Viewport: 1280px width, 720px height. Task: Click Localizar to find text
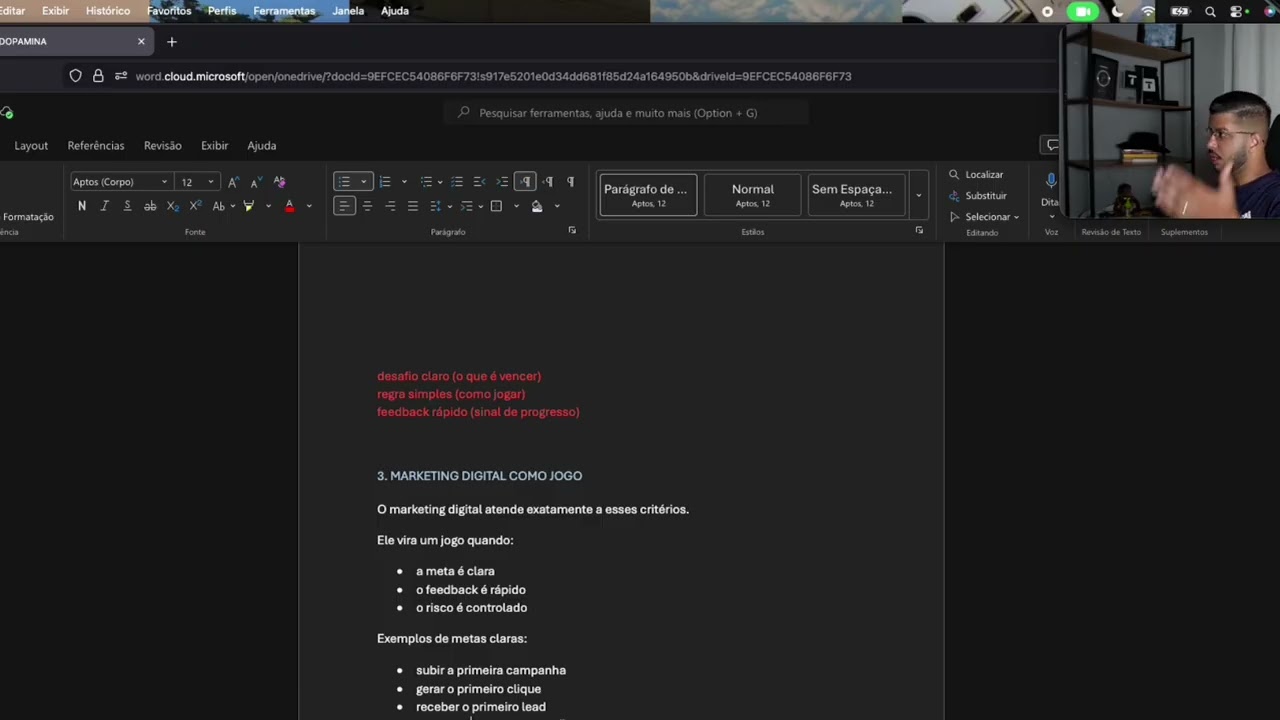click(x=976, y=175)
